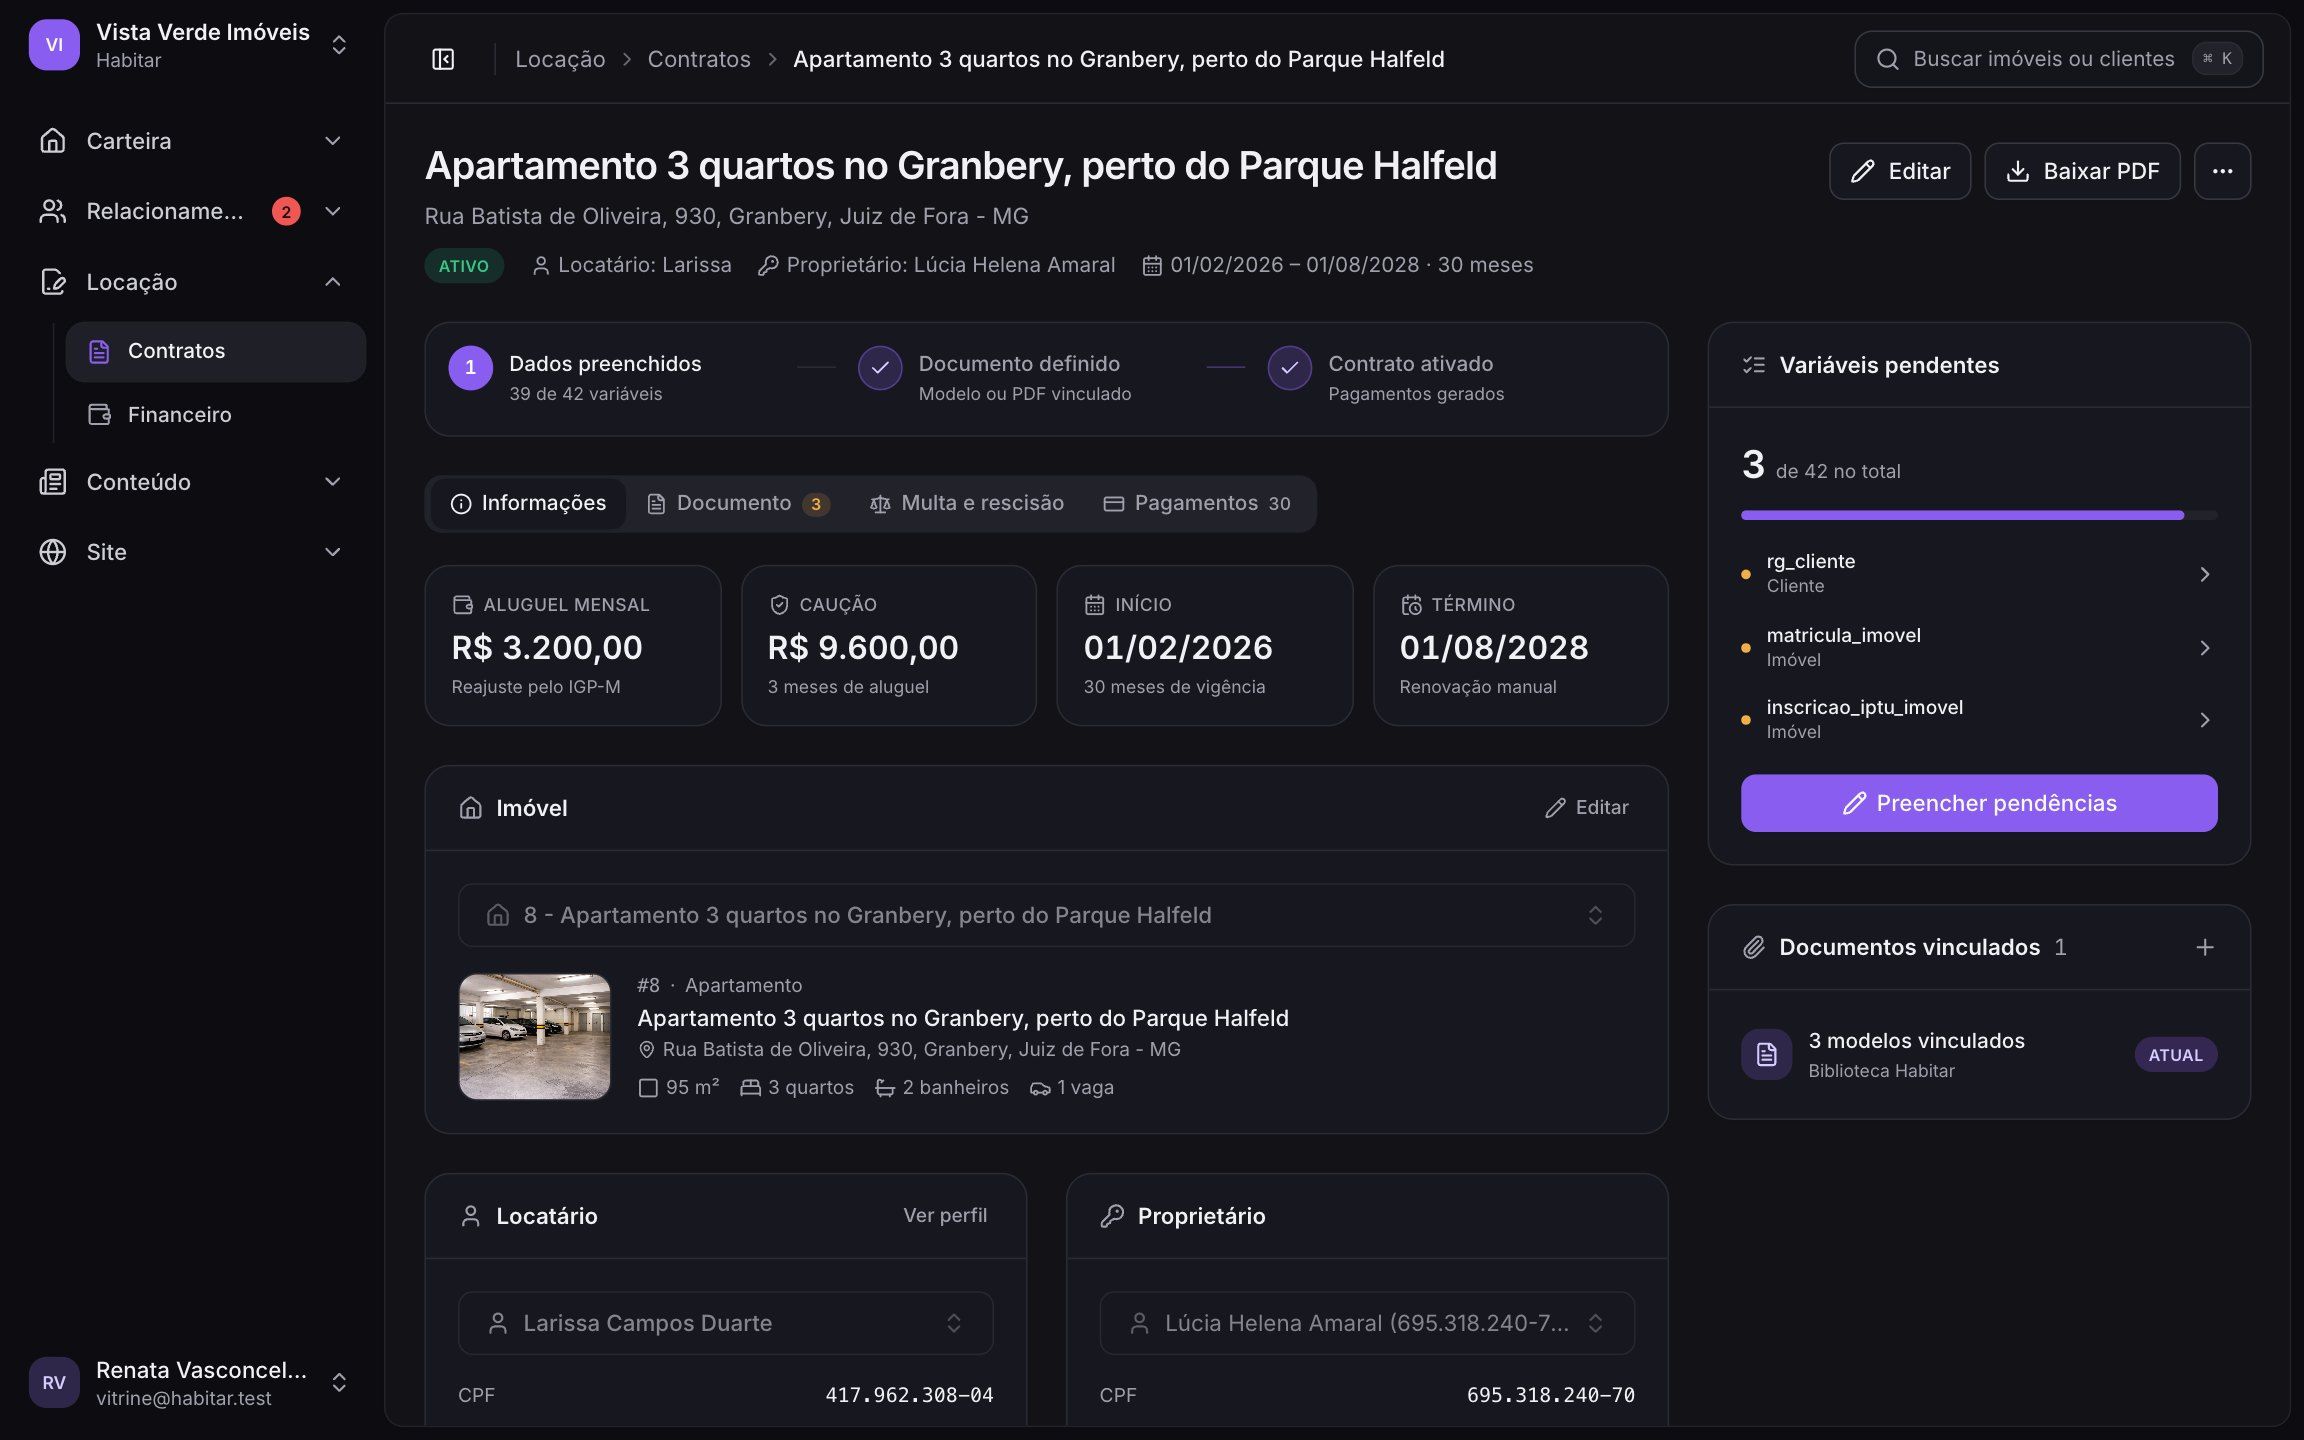
Task: Click the document icon beside 3 modelos vinculados
Action: coord(1766,1054)
